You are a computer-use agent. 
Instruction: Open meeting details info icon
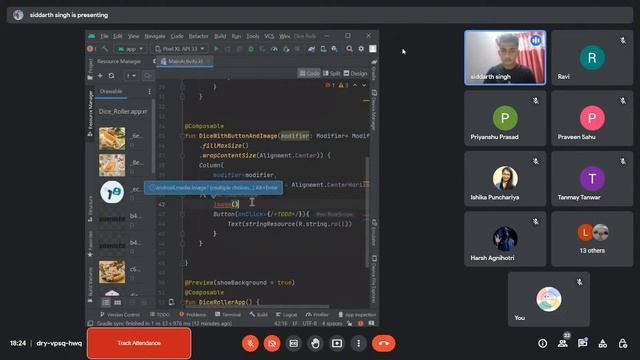[542, 343]
